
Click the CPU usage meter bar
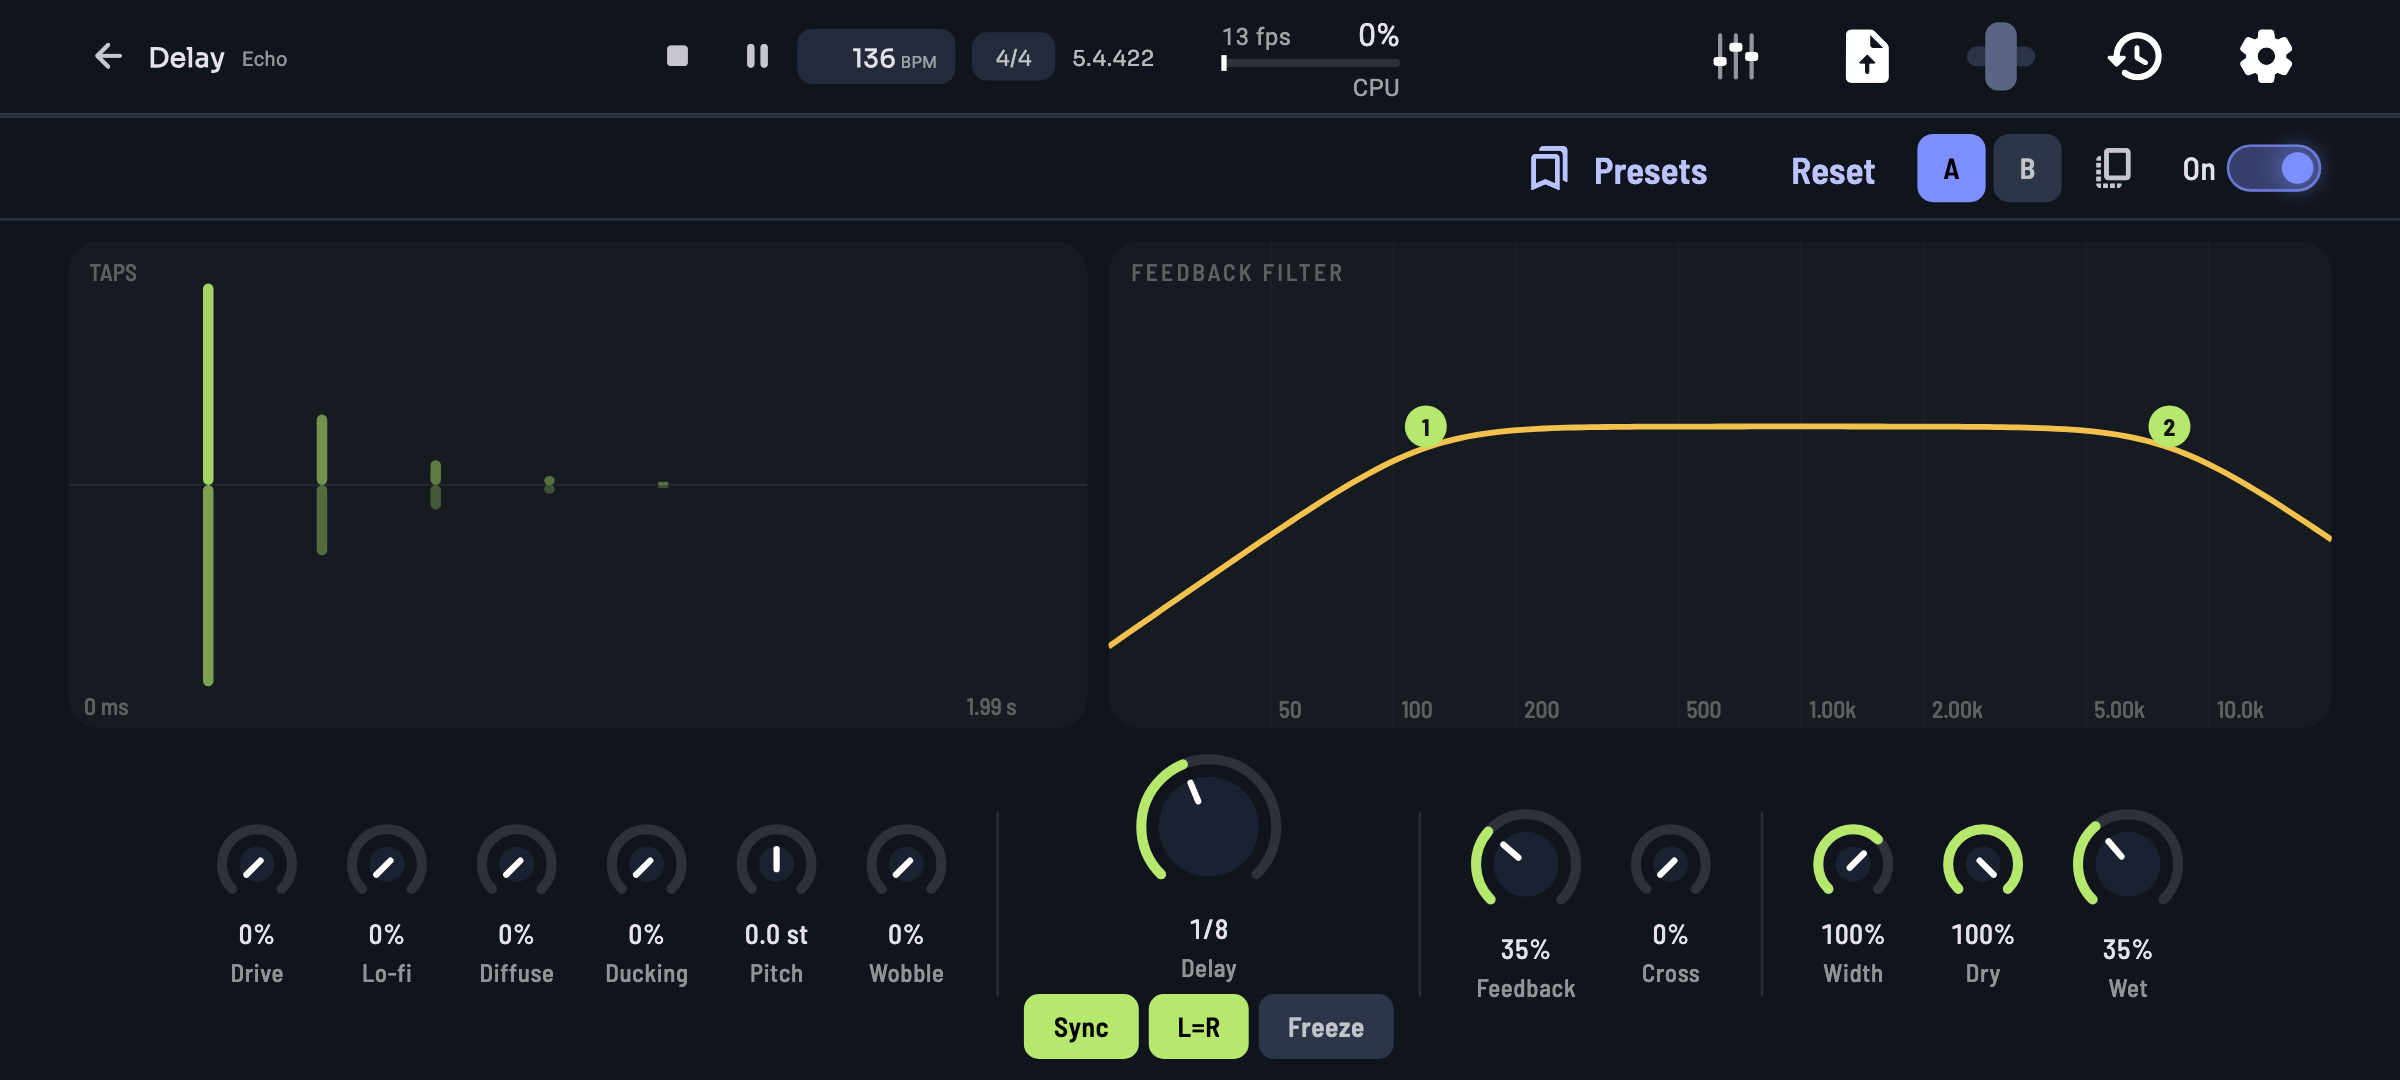click(1310, 63)
